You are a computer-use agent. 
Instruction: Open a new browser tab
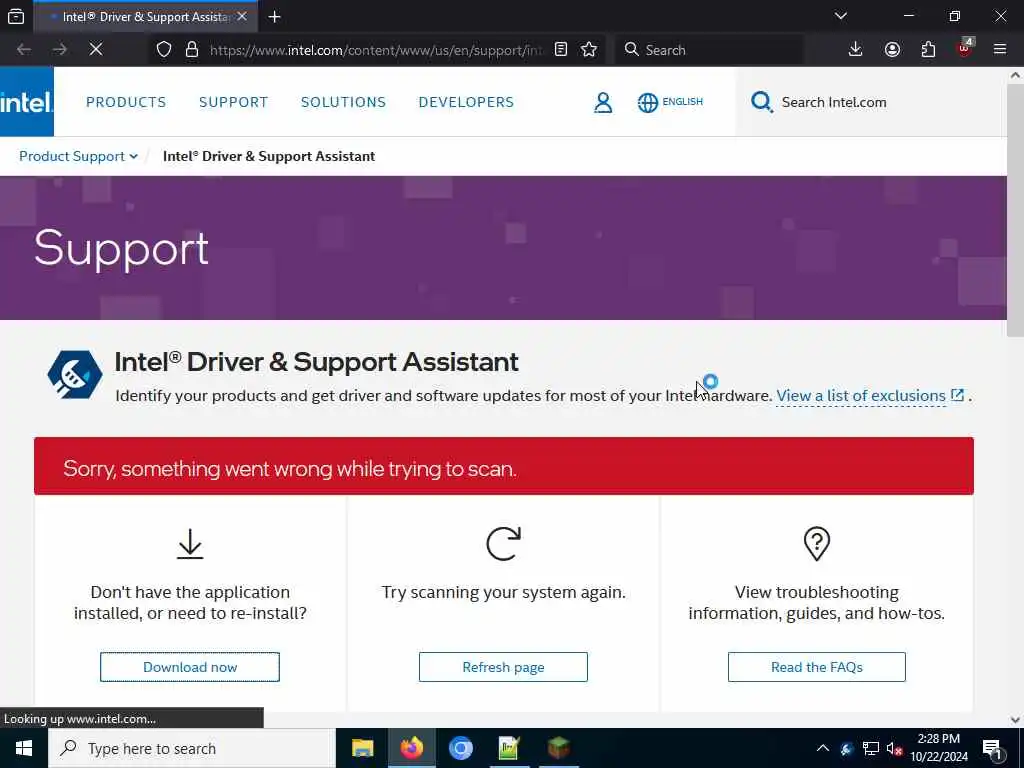[275, 17]
